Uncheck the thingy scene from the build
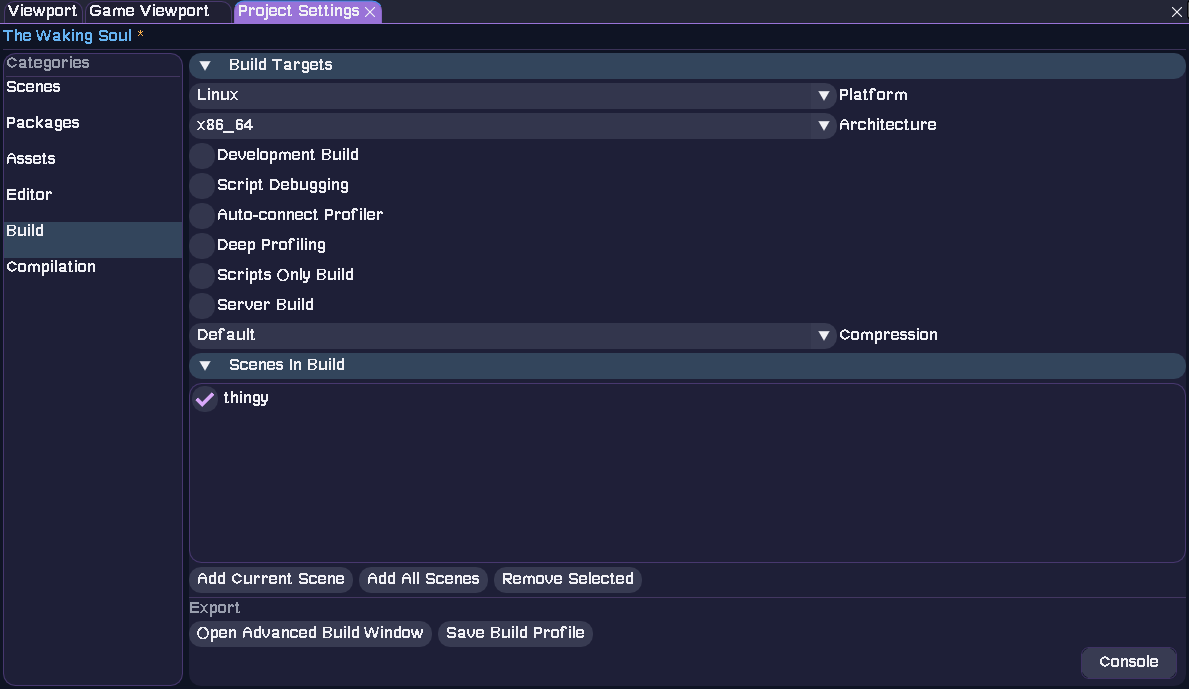Image resolution: width=1189 pixels, height=689 pixels. pos(205,398)
